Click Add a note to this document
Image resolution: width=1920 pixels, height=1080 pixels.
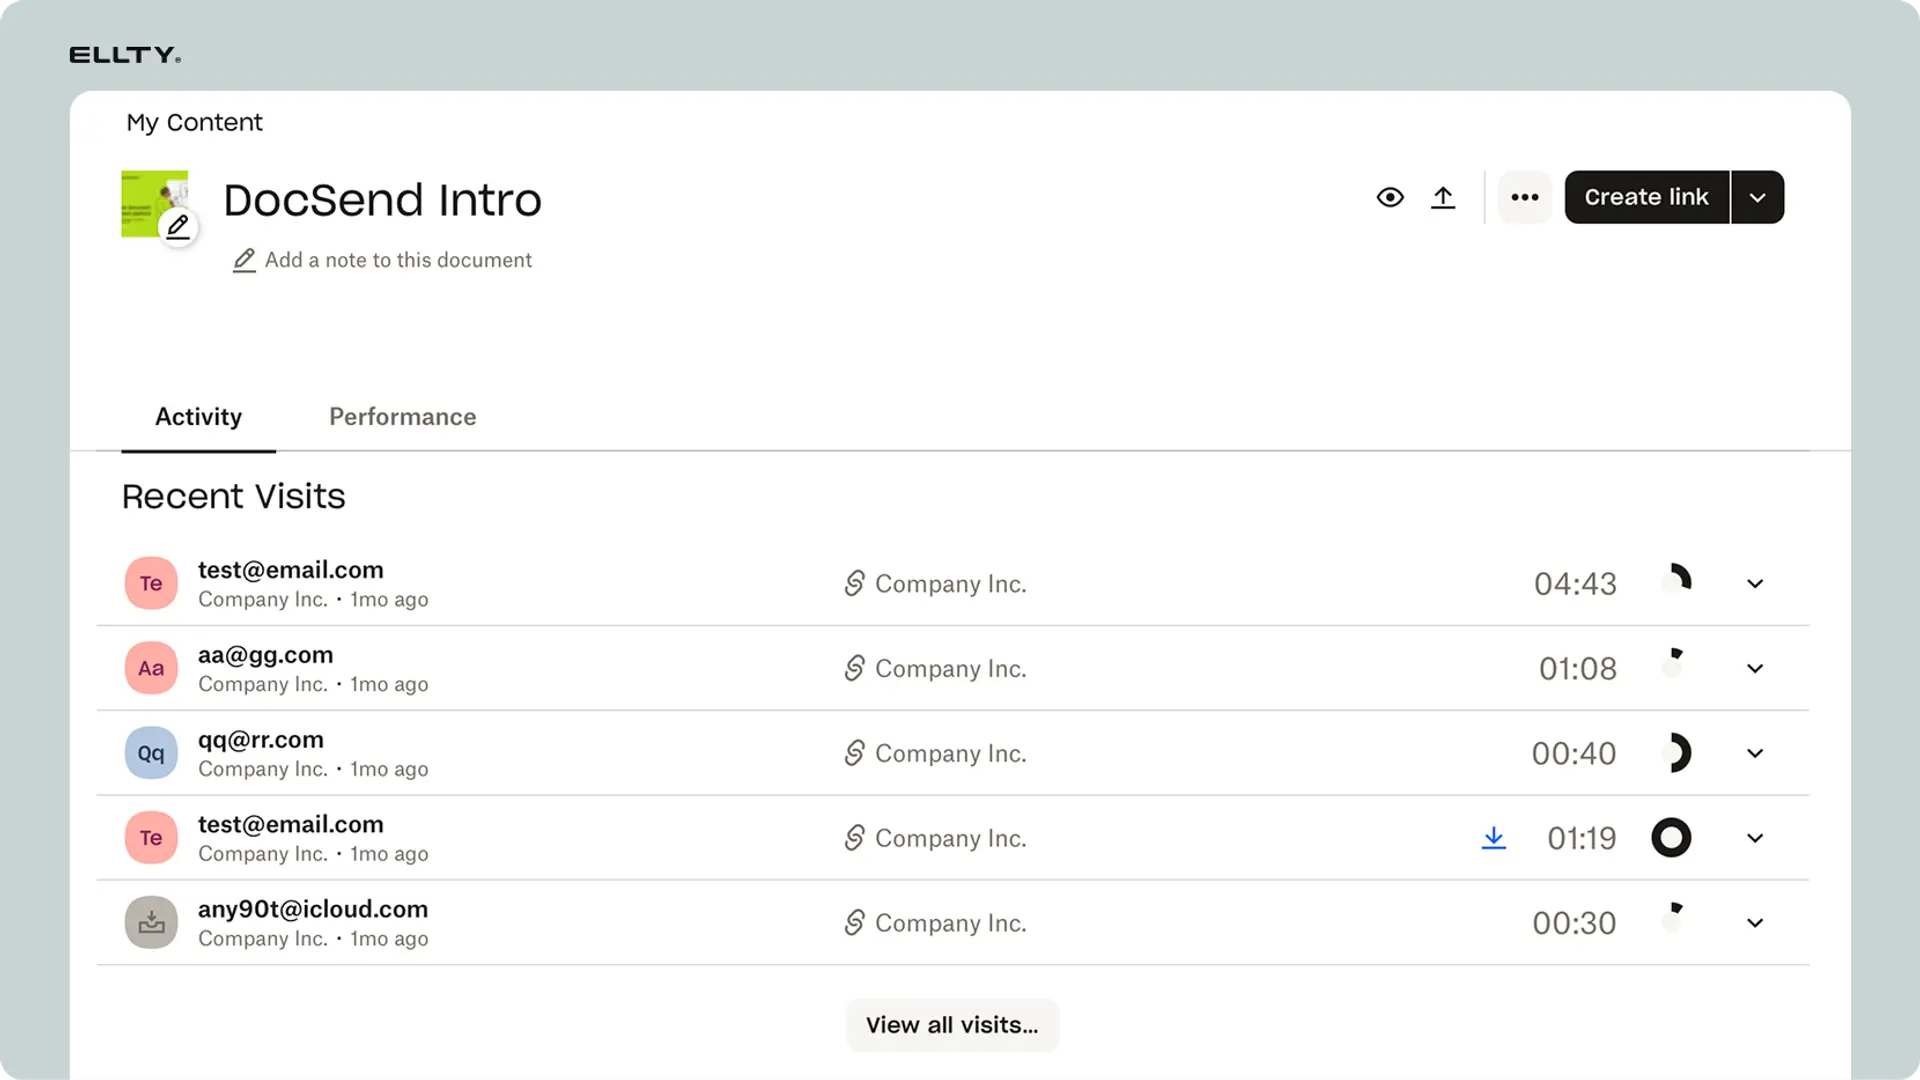tap(398, 260)
